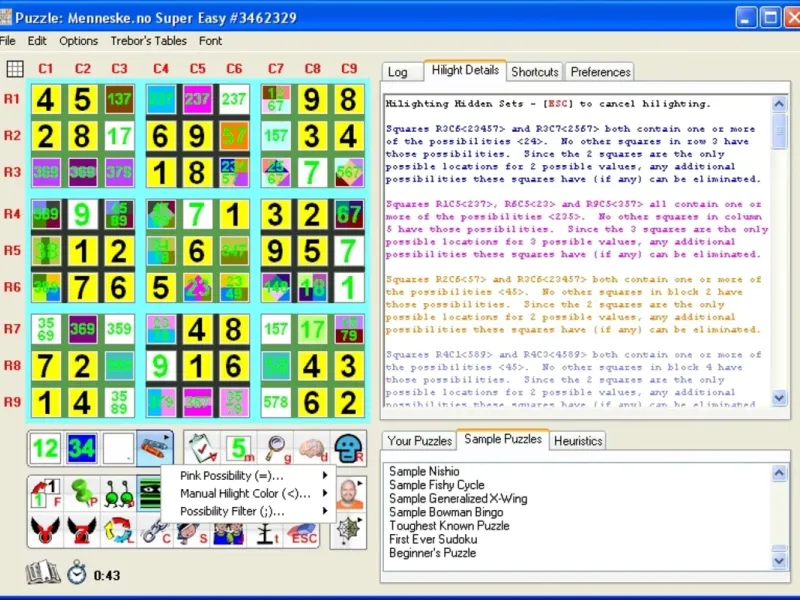The height and width of the screenshot is (600, 800).
Task: Switch to the Log tab
Action: point(403,72)
